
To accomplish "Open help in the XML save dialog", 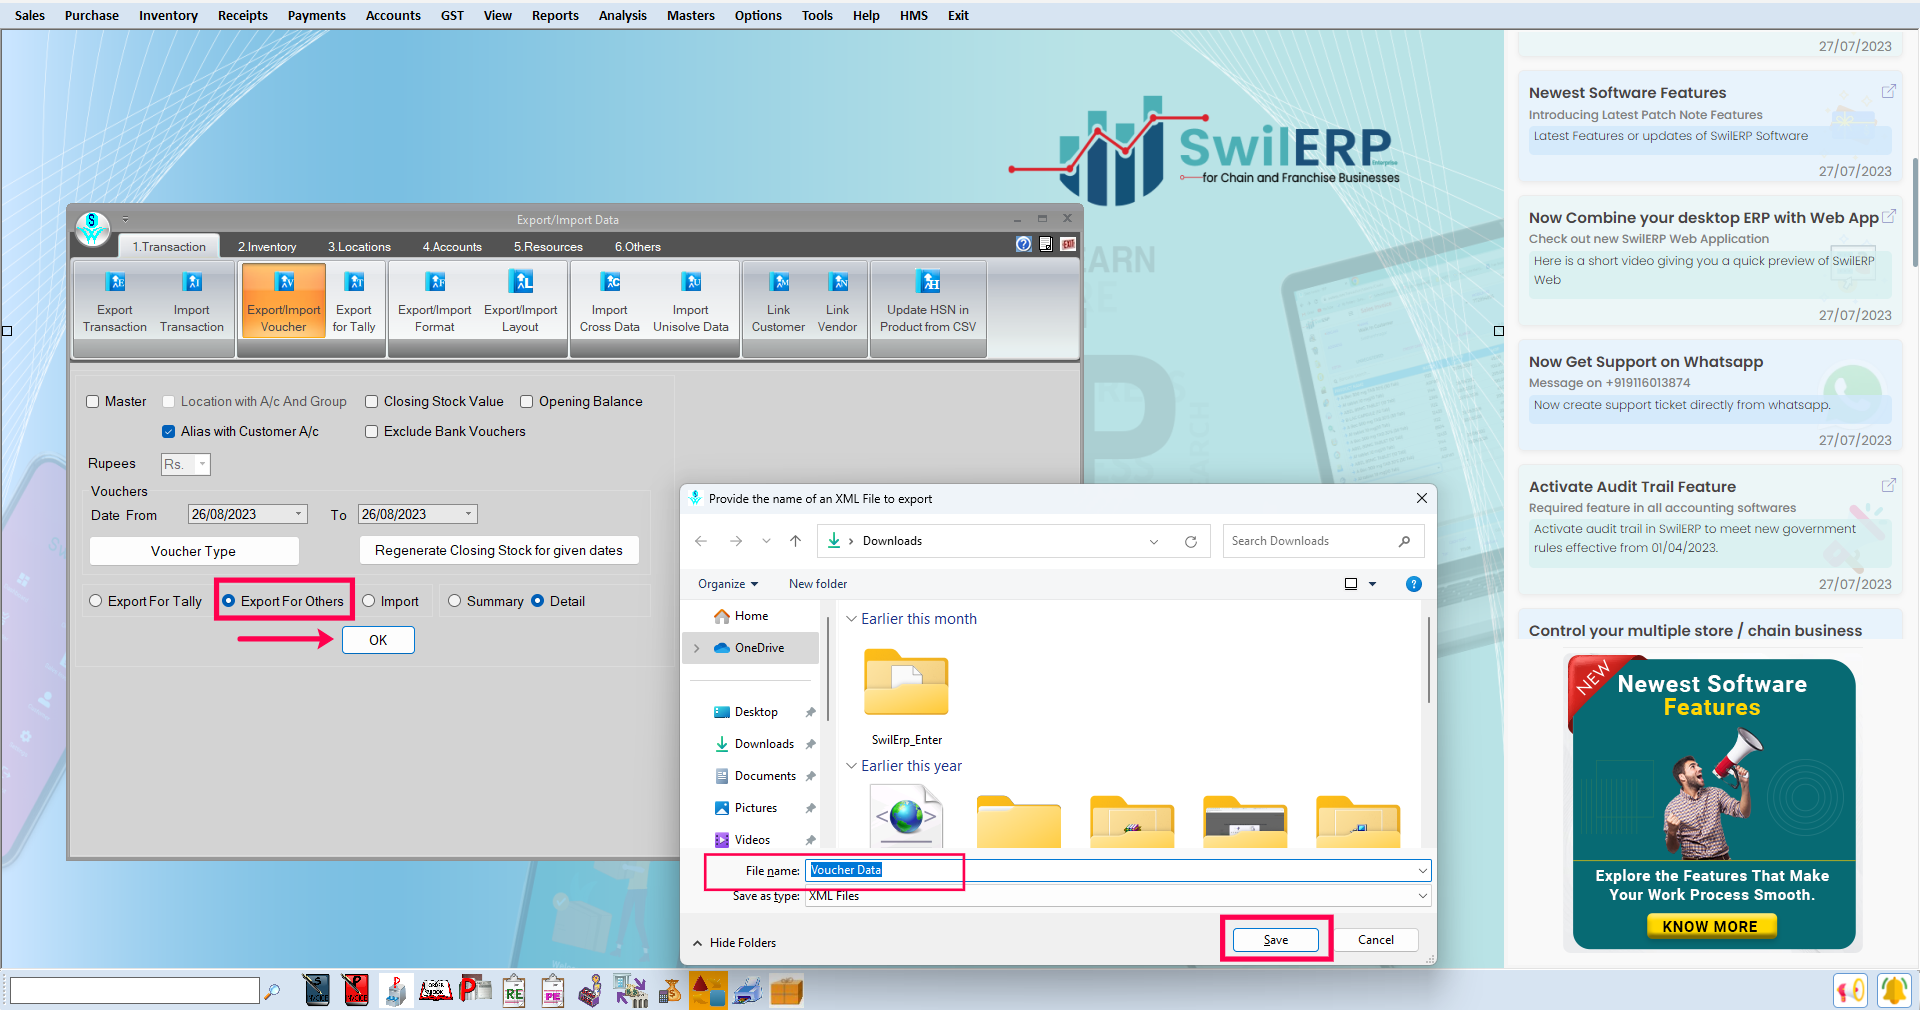I will point(1413,584).
